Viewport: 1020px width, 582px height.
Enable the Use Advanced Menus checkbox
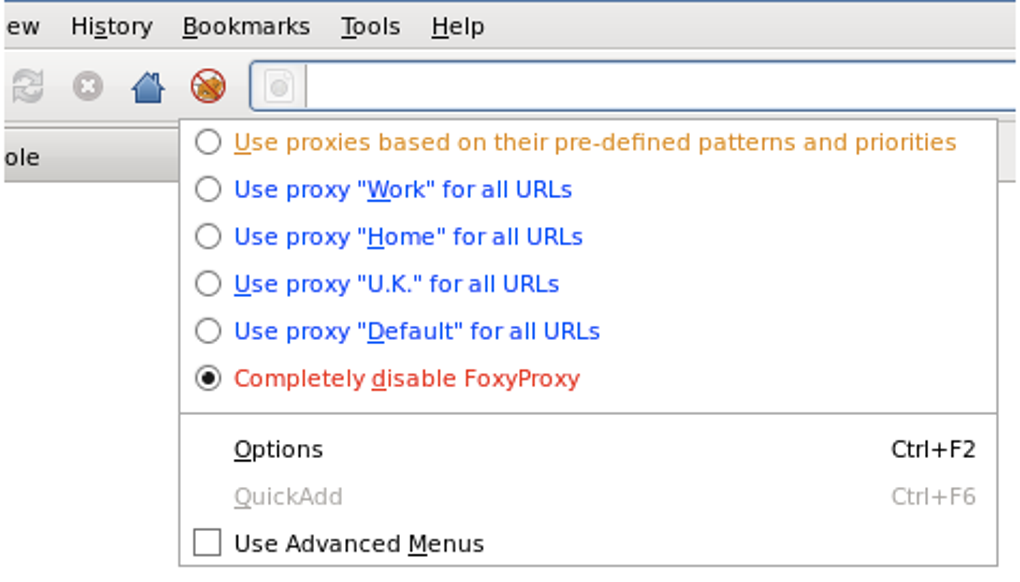[x=208, y=543]
